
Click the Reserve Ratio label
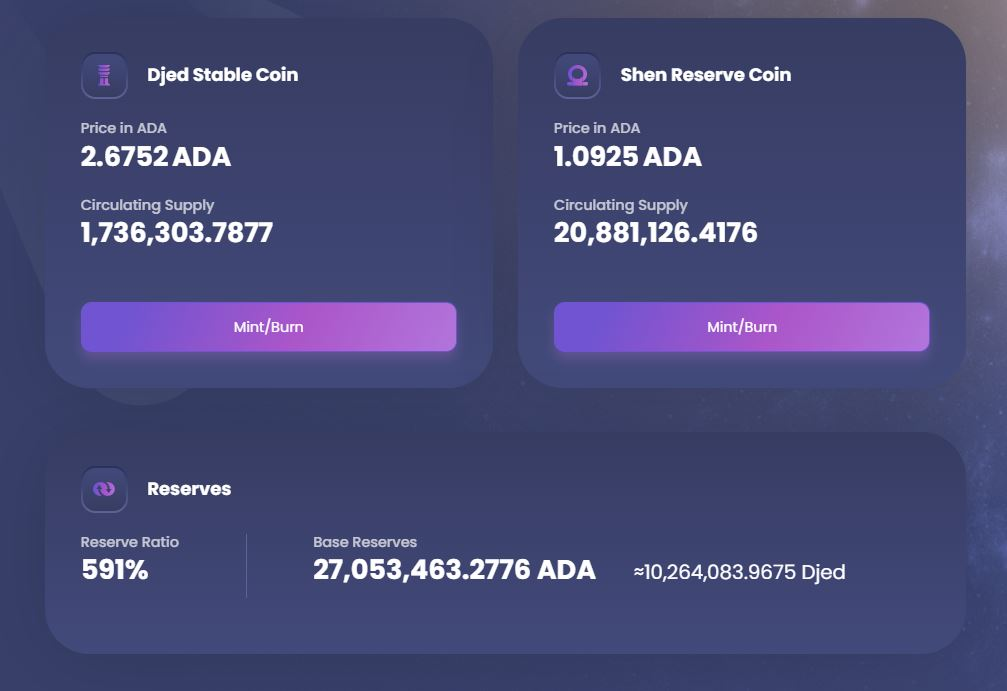(130, 542)
